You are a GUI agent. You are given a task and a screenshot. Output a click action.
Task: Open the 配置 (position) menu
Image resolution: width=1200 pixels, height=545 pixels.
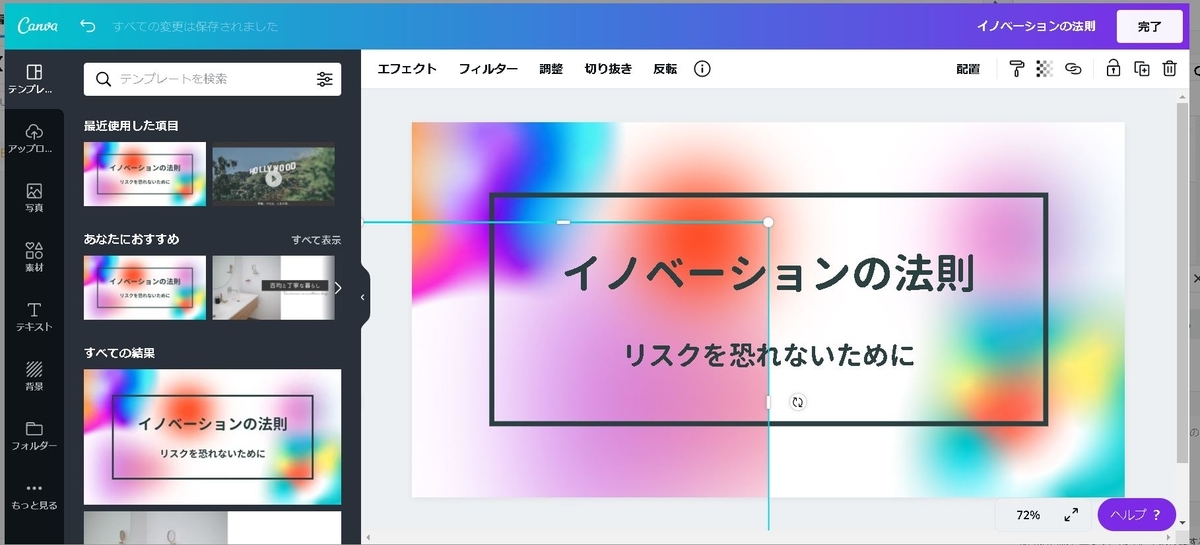click(968, 69)
